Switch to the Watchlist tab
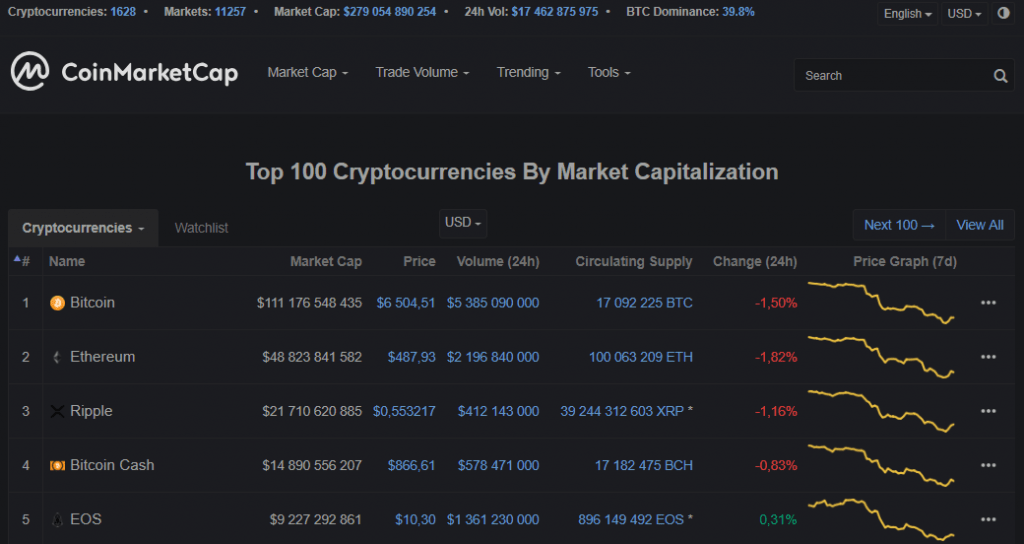 click(x=201, y=228)
